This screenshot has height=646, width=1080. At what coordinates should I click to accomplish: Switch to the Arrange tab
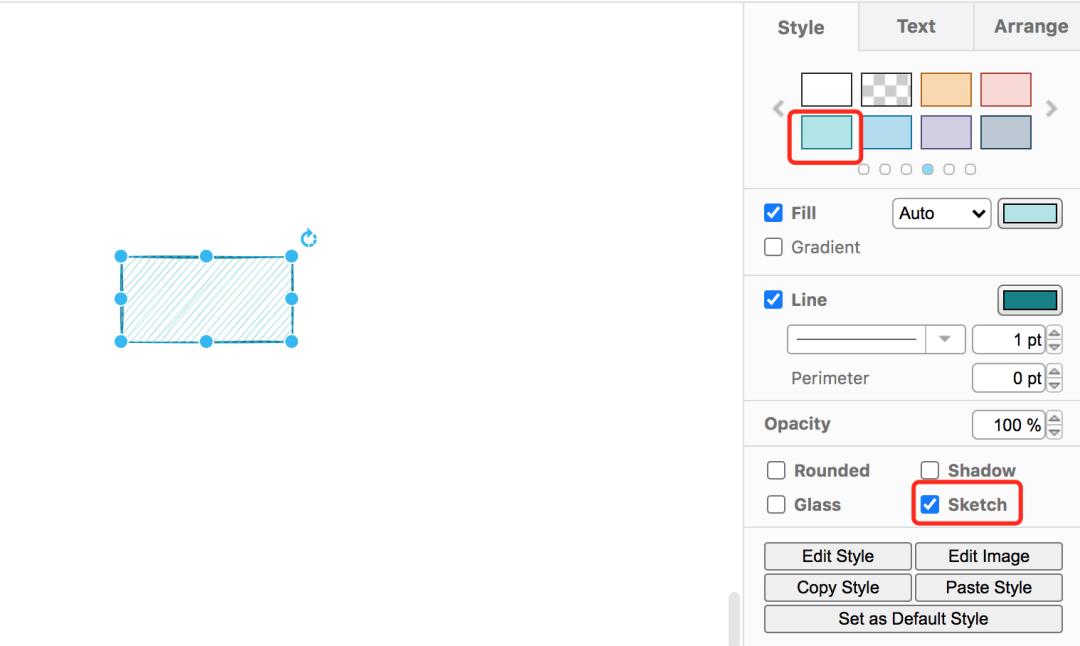[1030, 27]
